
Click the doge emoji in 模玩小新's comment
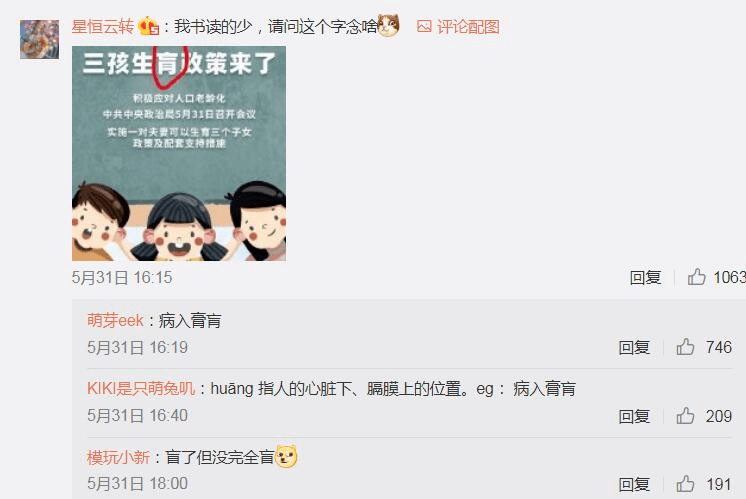pos(286,457)
